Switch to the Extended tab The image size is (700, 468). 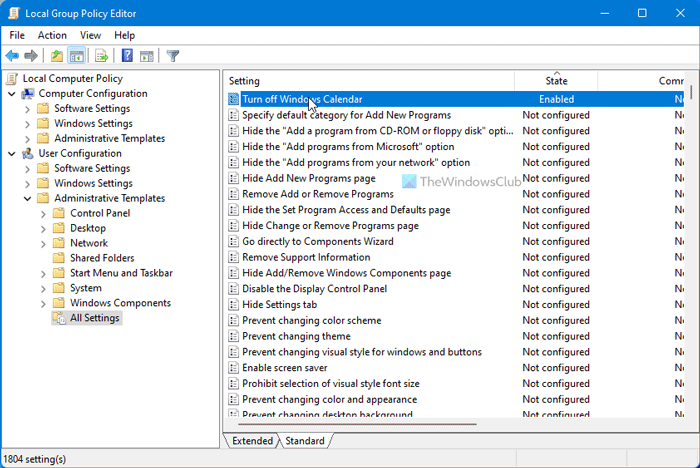pyautogui.click(x=252, y=441)
